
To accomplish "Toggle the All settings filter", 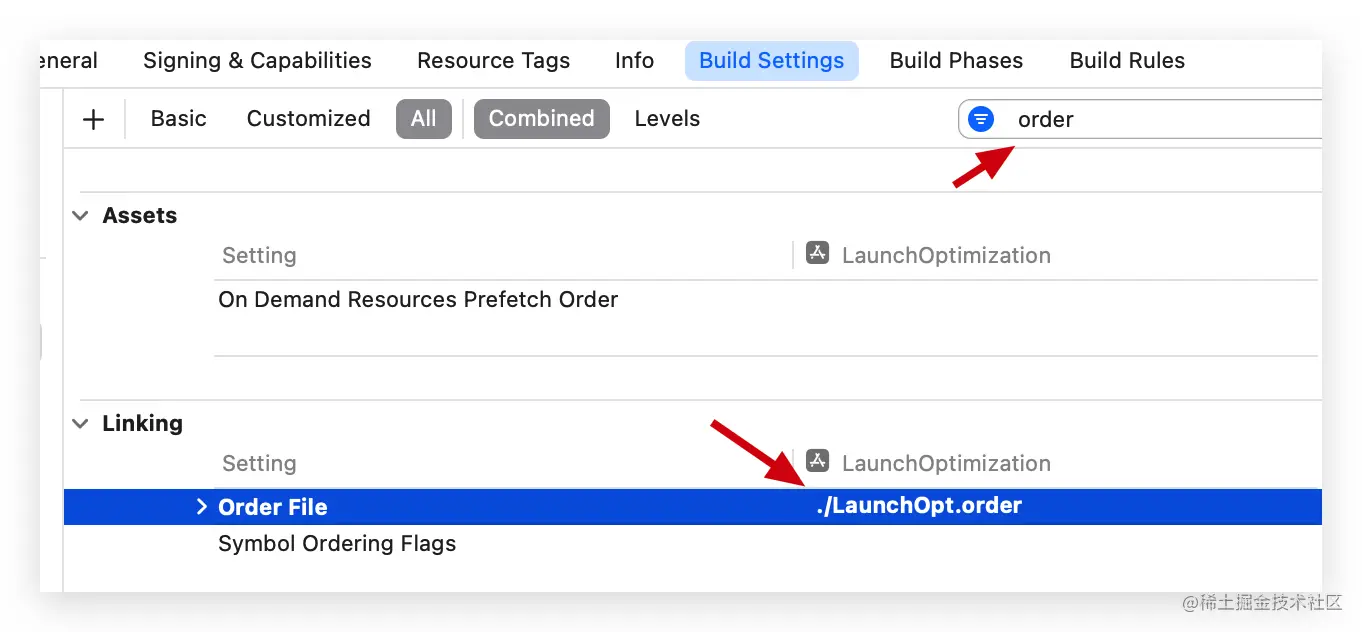I will (x=423, y=119).
